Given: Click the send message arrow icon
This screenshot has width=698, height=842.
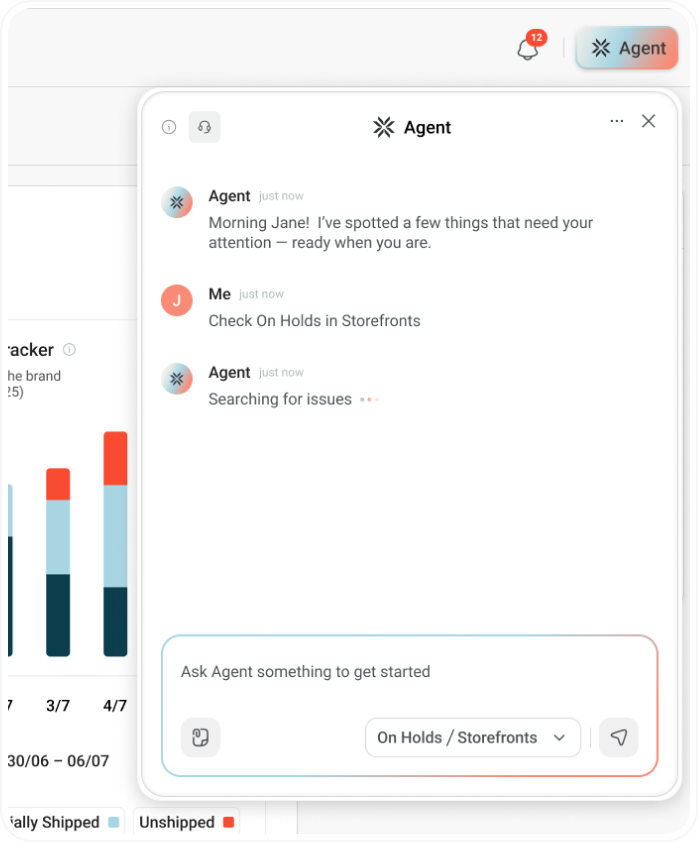Looking at the screenshot, I should pyautogui.click(x=618, y=738).
